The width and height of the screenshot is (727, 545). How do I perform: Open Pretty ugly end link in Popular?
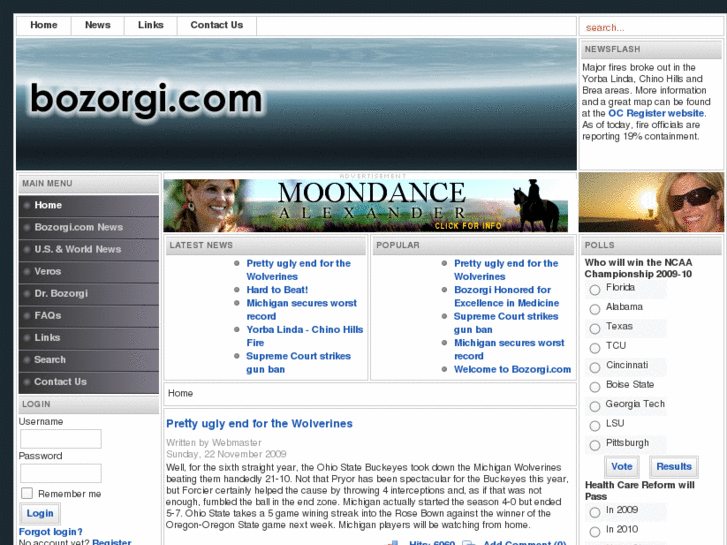point(506,270)
